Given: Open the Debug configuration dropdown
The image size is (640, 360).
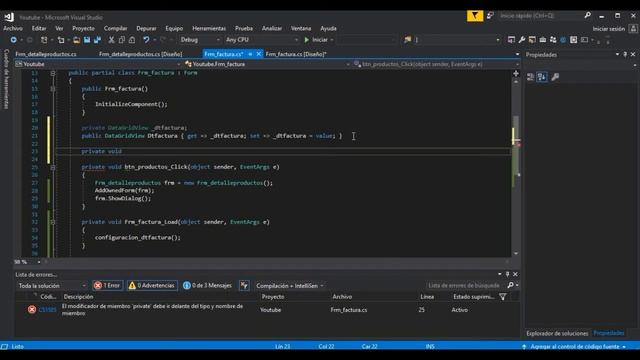Looking at the screenshot, I should pos(200,40).
